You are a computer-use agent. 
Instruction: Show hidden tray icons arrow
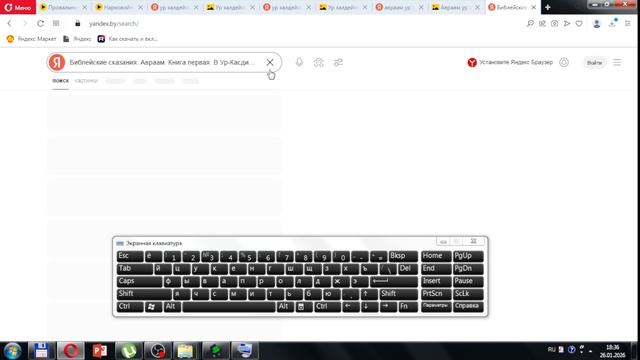coord(590,350)
